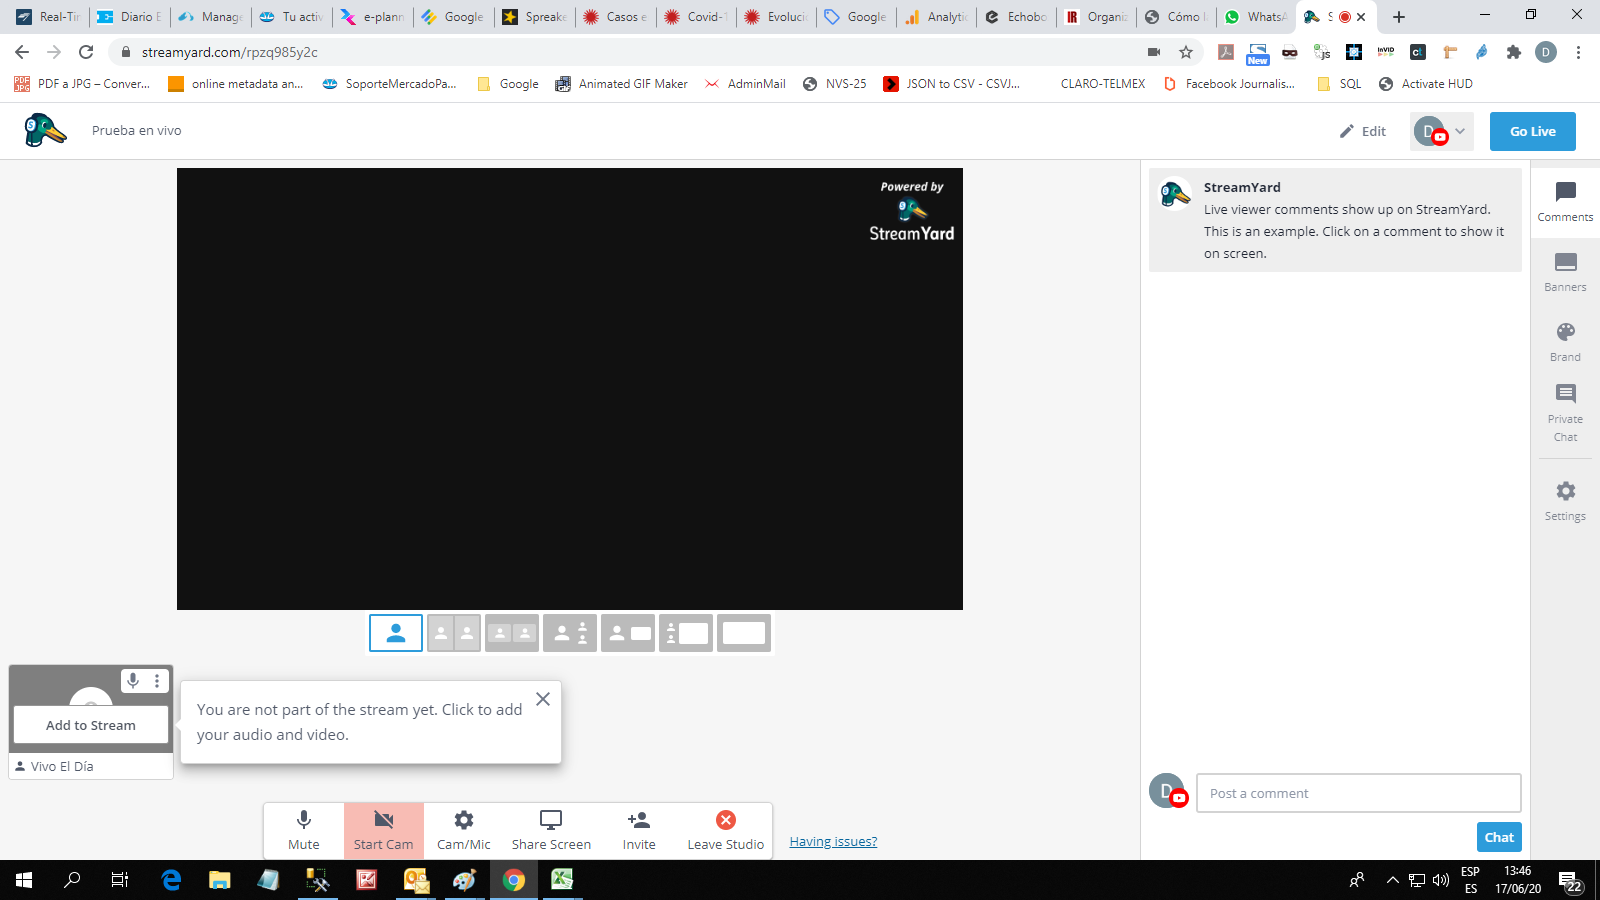Open Chrome's three-dot browser menu
This screenshot has width=1600, height=900.
pyautogui.click(x=1577, y=52)
